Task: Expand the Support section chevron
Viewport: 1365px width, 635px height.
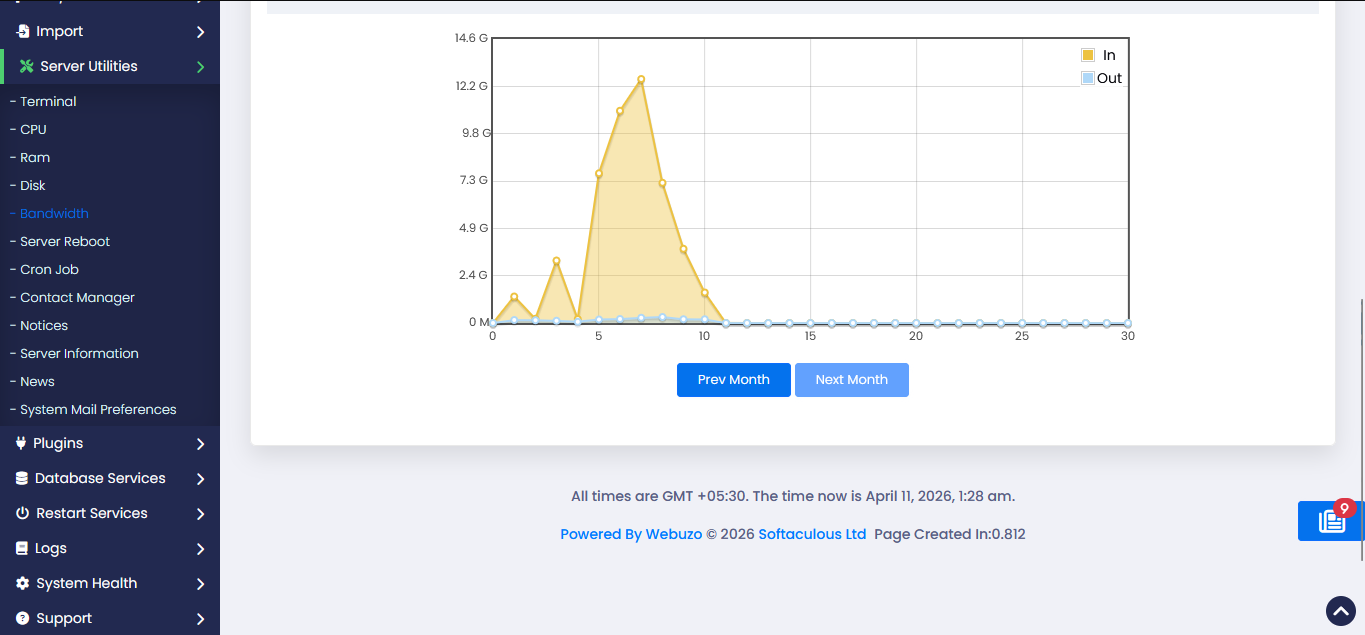Action: click(200, 619)
